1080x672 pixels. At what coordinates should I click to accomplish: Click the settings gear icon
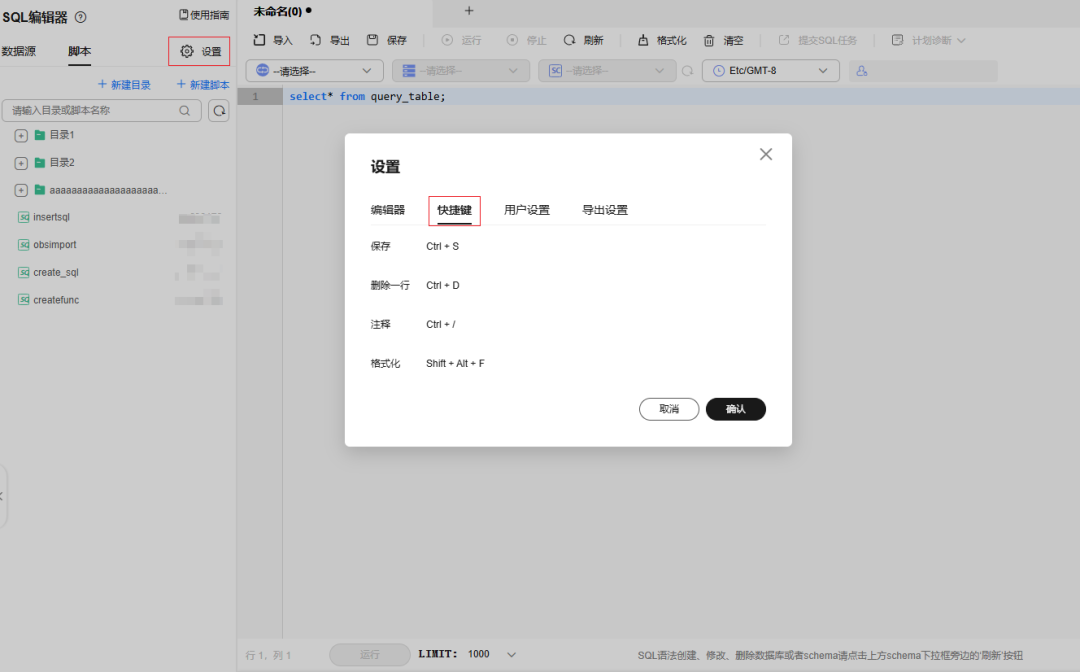tap(187, 51)
